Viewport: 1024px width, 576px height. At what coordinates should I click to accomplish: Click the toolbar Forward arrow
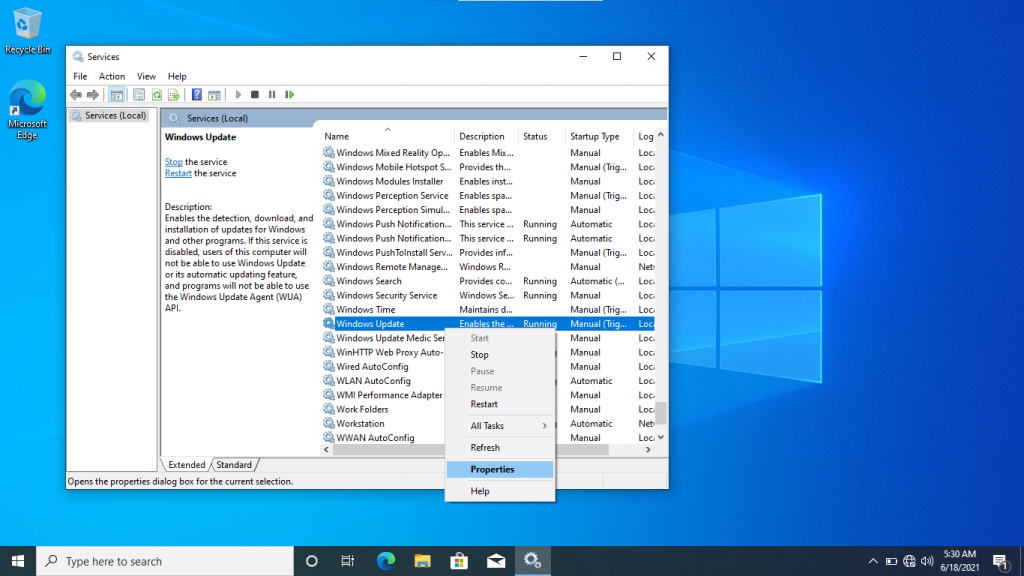[x=93, y=95]
